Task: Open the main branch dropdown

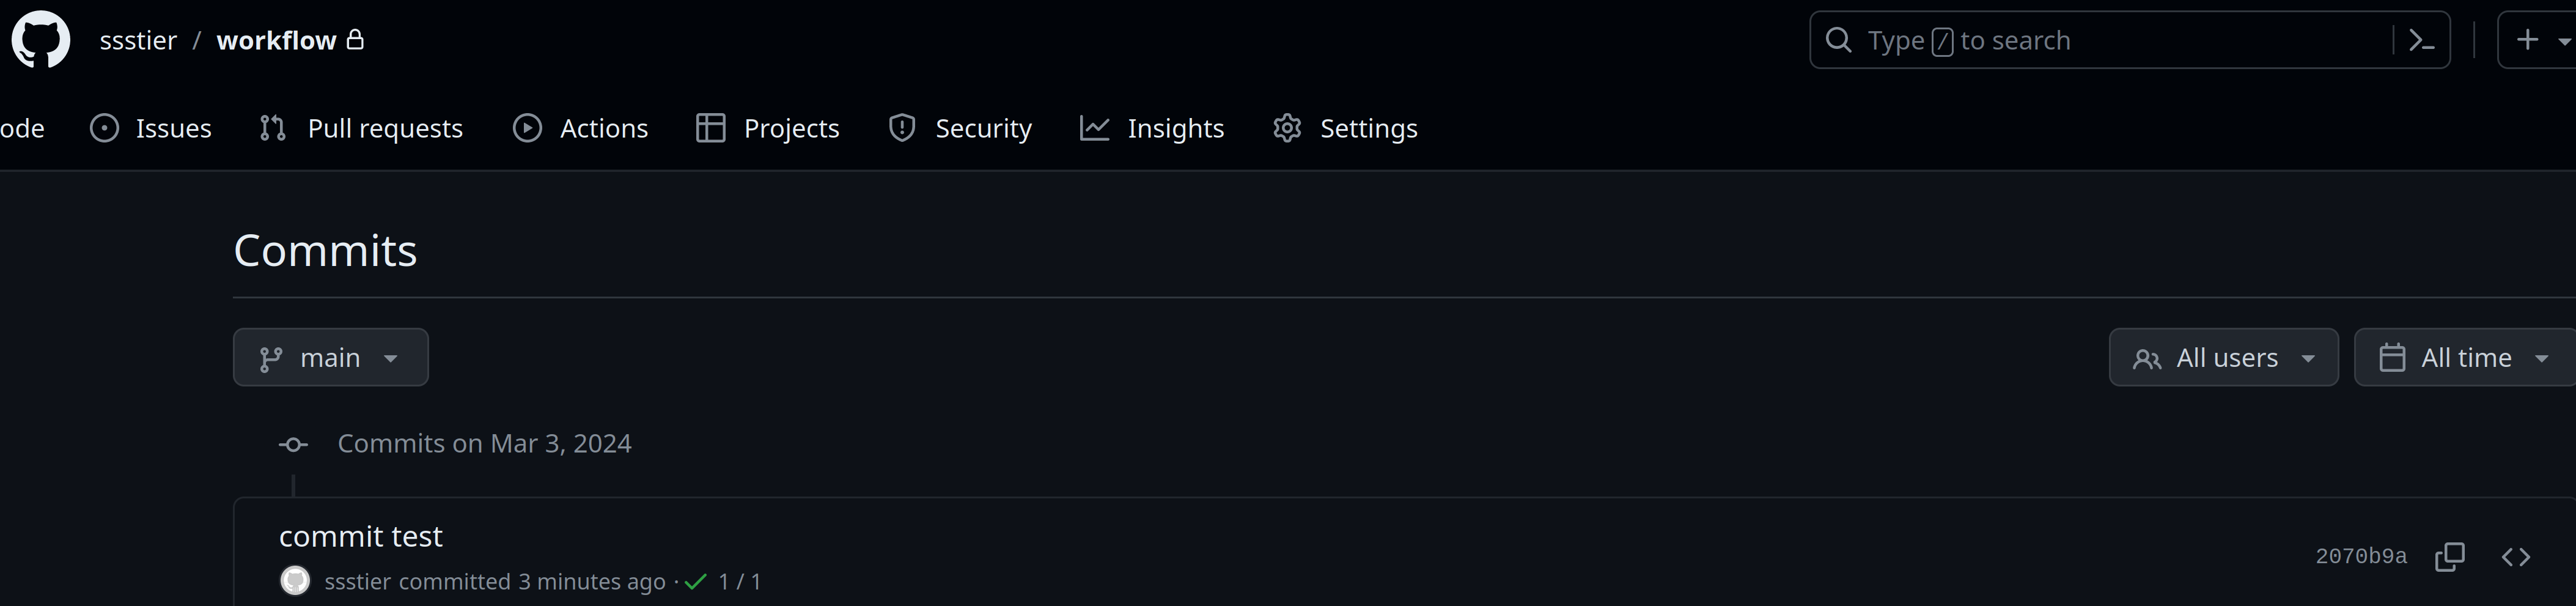Action: click(x=330, y=358)
